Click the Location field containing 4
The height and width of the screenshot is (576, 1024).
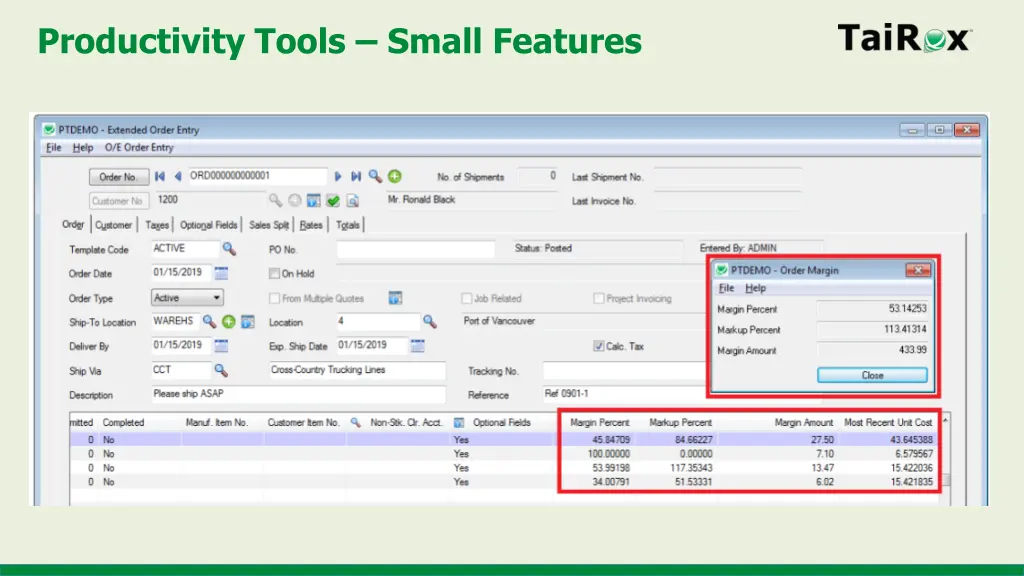[378, 321]
